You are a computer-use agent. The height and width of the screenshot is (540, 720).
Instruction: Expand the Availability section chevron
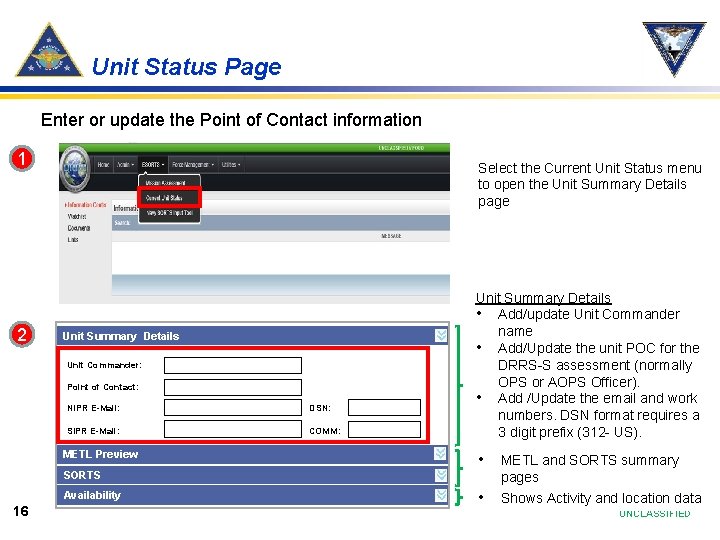(x=441, y=495)
